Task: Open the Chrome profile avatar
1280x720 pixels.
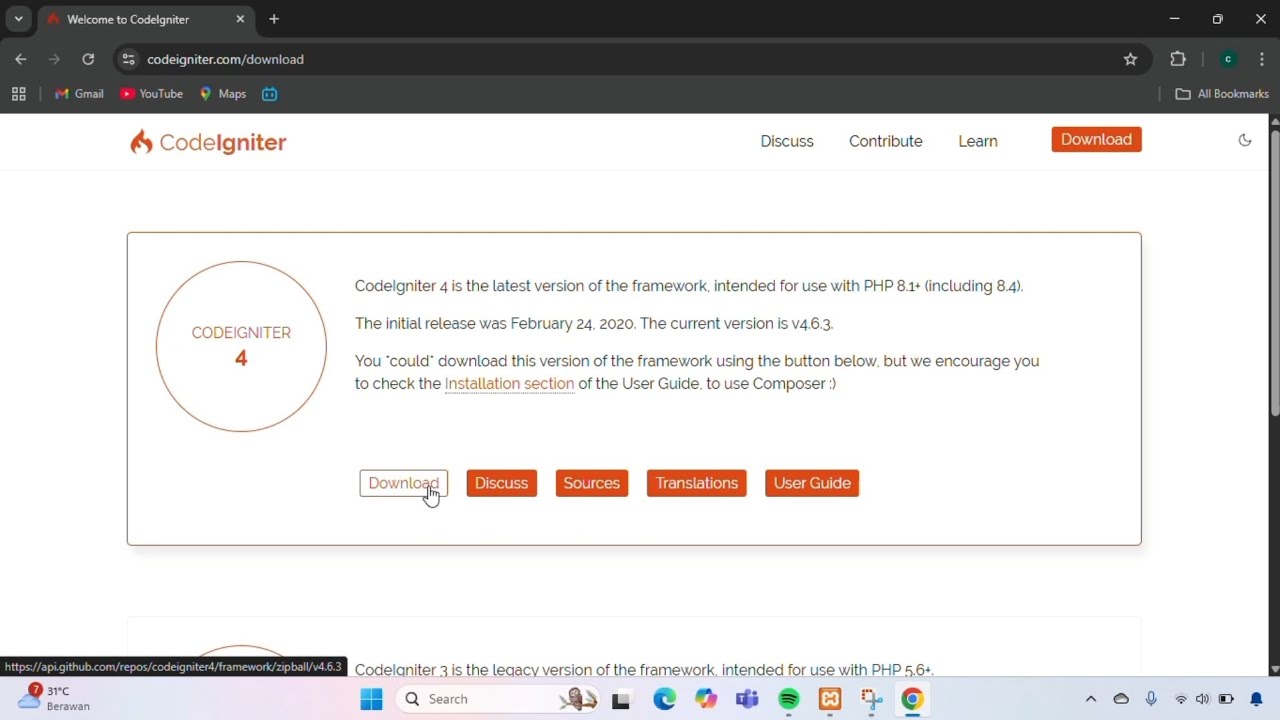Action: click(1228, 59)
